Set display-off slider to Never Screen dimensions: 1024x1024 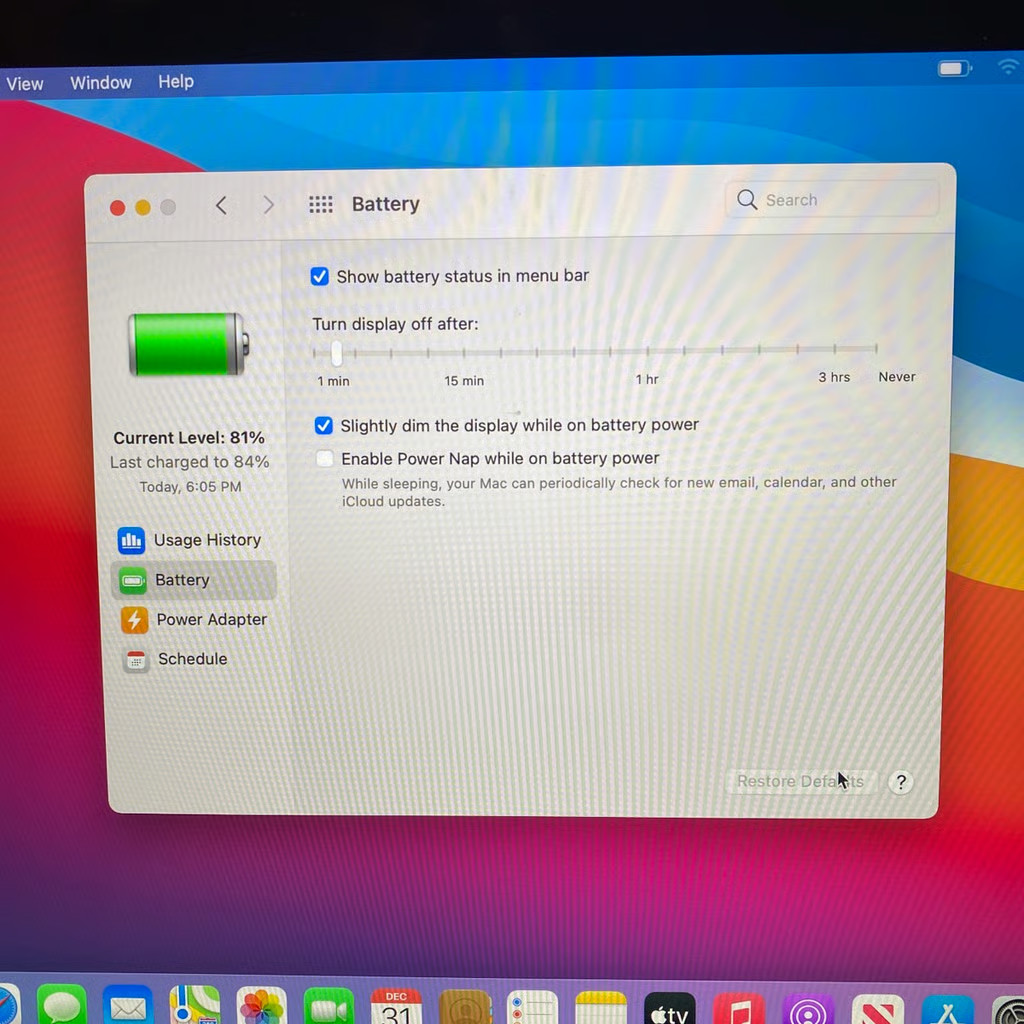(876, 349)
